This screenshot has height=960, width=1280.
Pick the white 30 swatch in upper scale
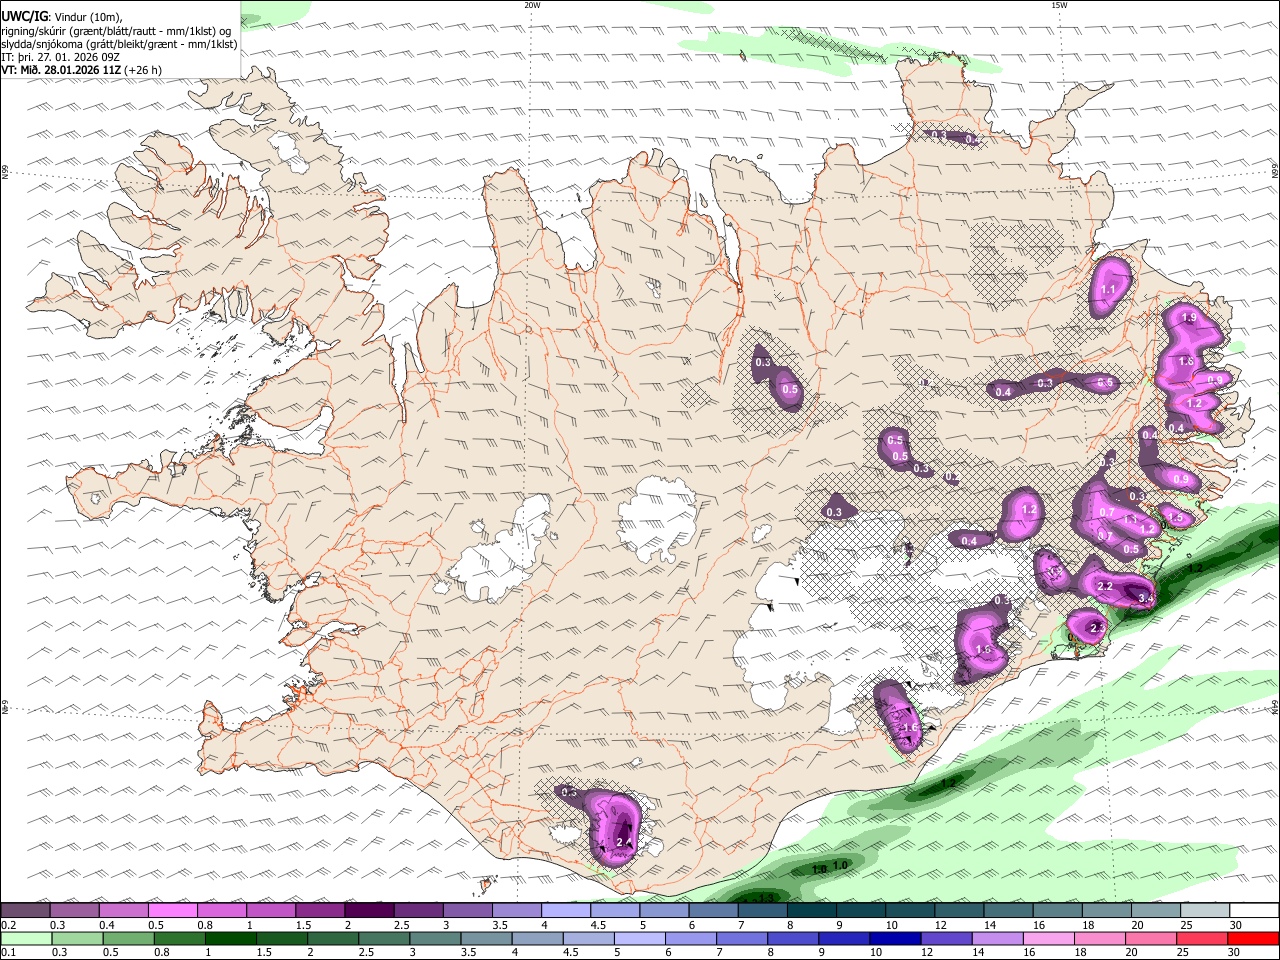pyautogui.click(x=1254, y=911)
